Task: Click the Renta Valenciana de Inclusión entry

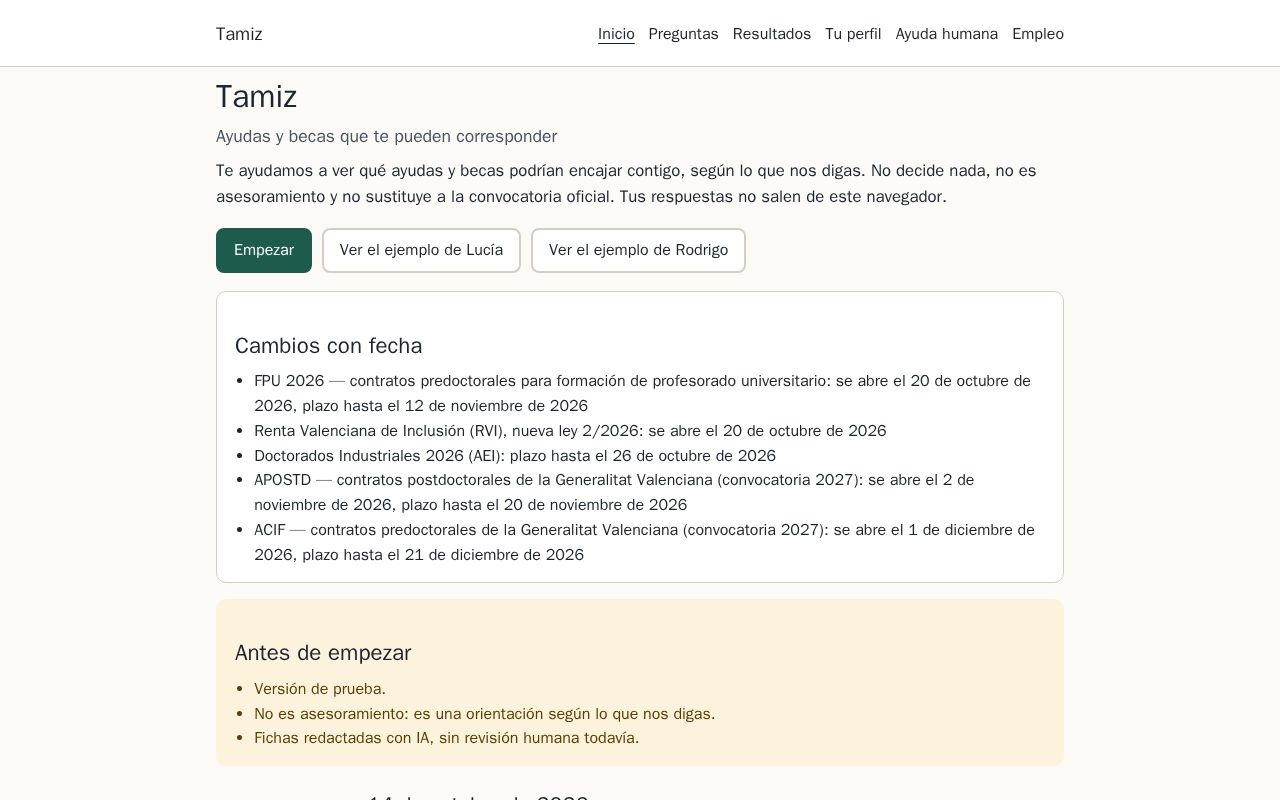Action: 570,431
